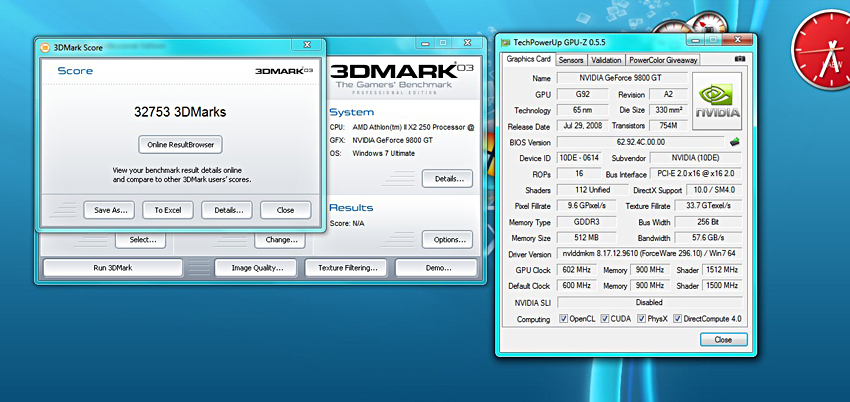Close the 3DMark Score dialog with Close button
The width and height of the screenshot is (850, 402).
pos(285,210)
